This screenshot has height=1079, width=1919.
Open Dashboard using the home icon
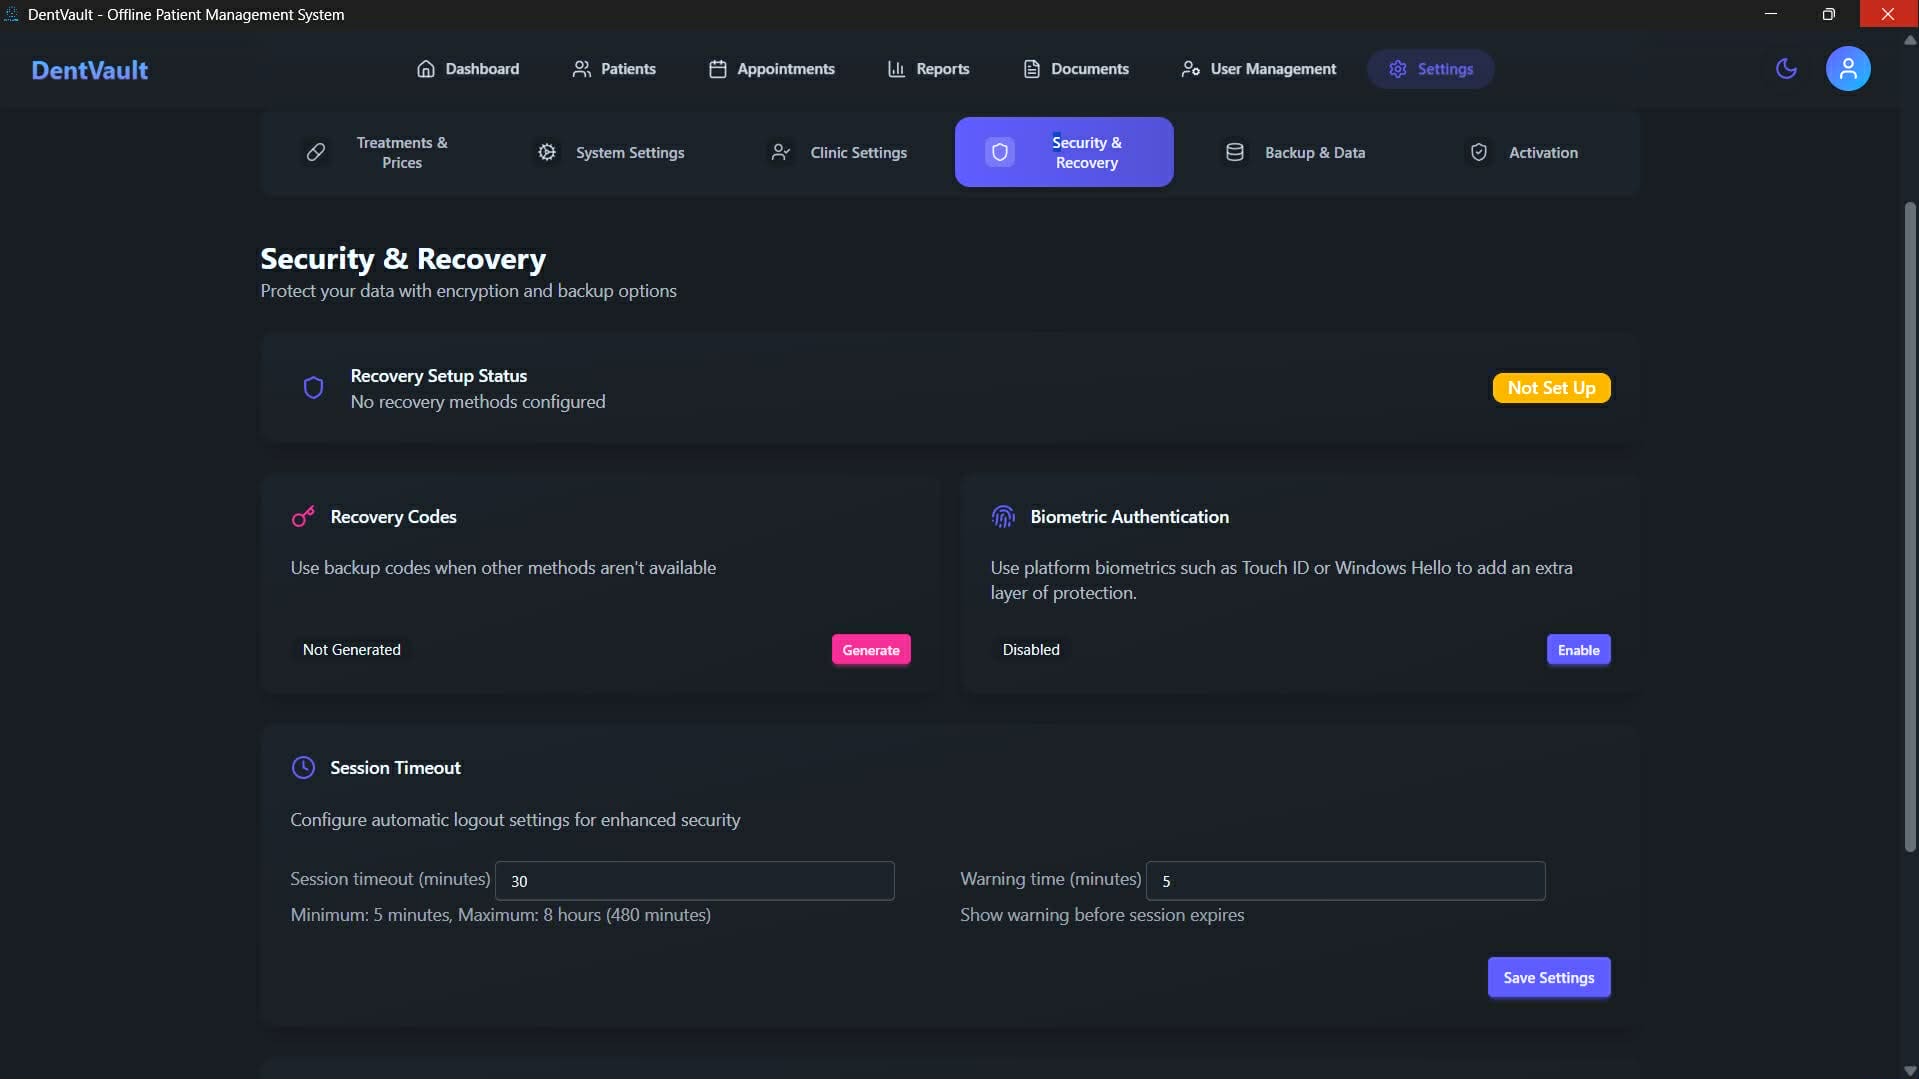tap(425, 68)
